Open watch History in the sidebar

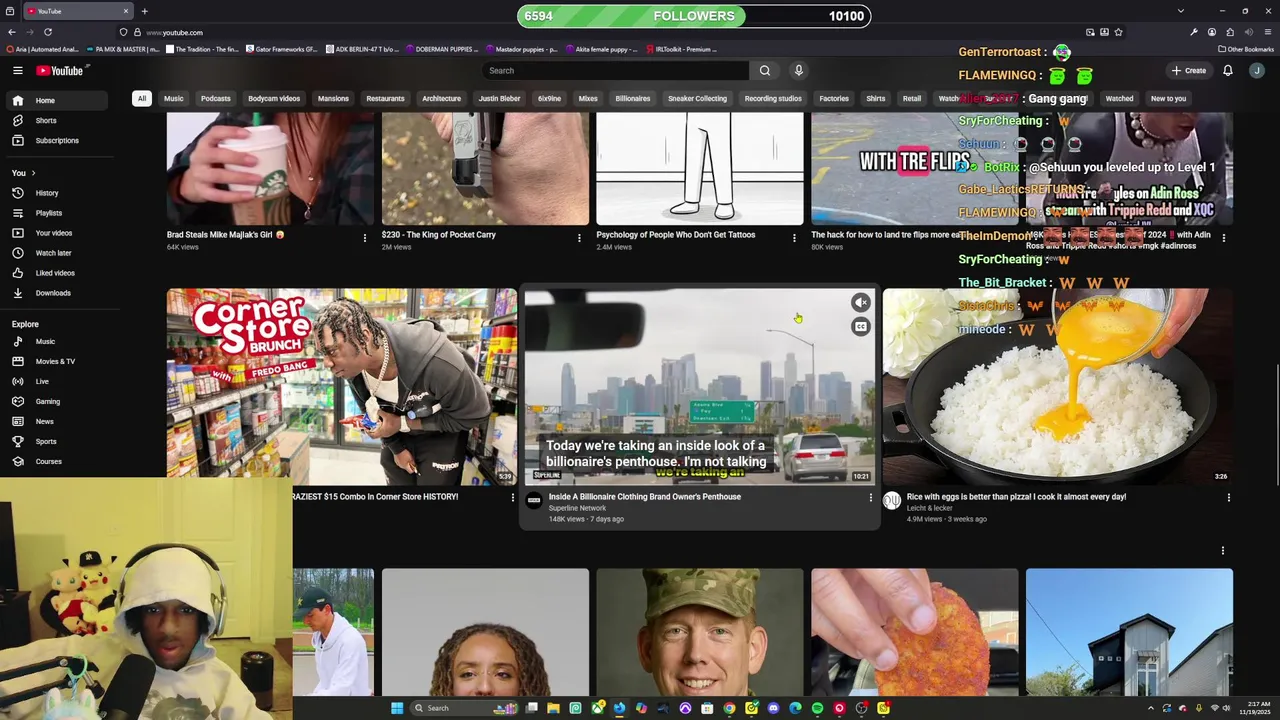click(x=55, y=193)
